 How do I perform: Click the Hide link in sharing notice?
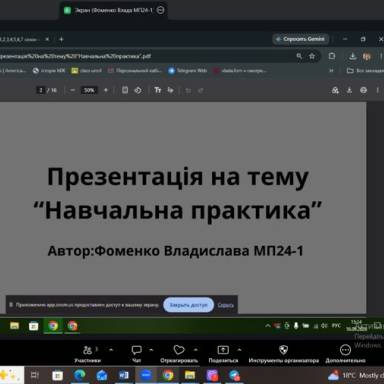[226, 305]
